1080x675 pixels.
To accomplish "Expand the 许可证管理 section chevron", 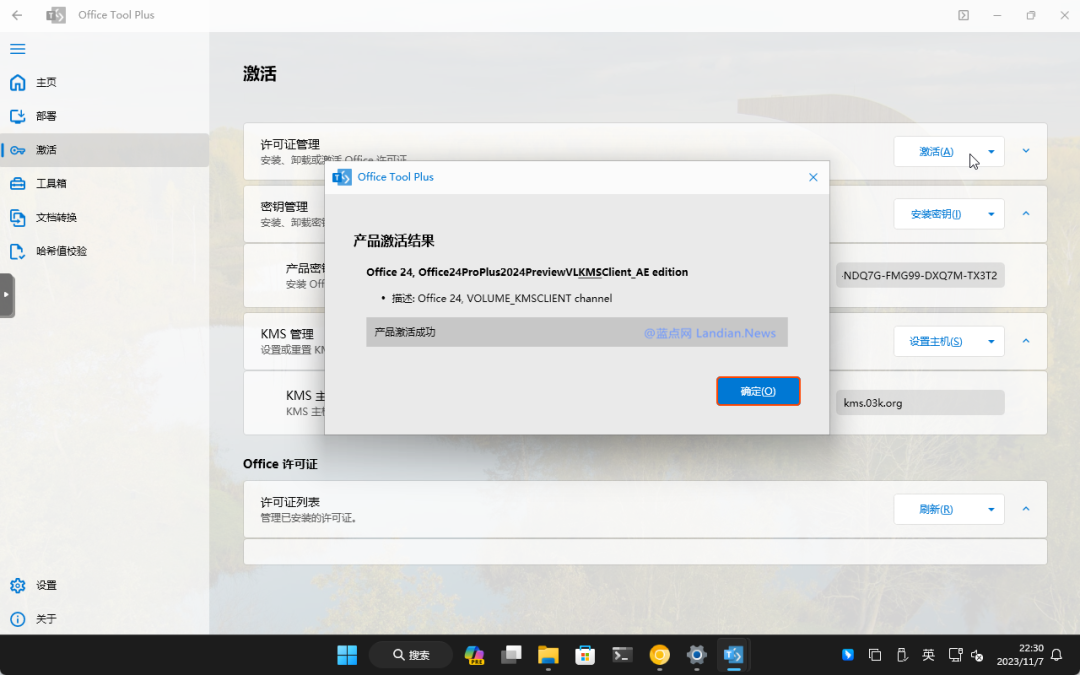I will point(1025,150).
